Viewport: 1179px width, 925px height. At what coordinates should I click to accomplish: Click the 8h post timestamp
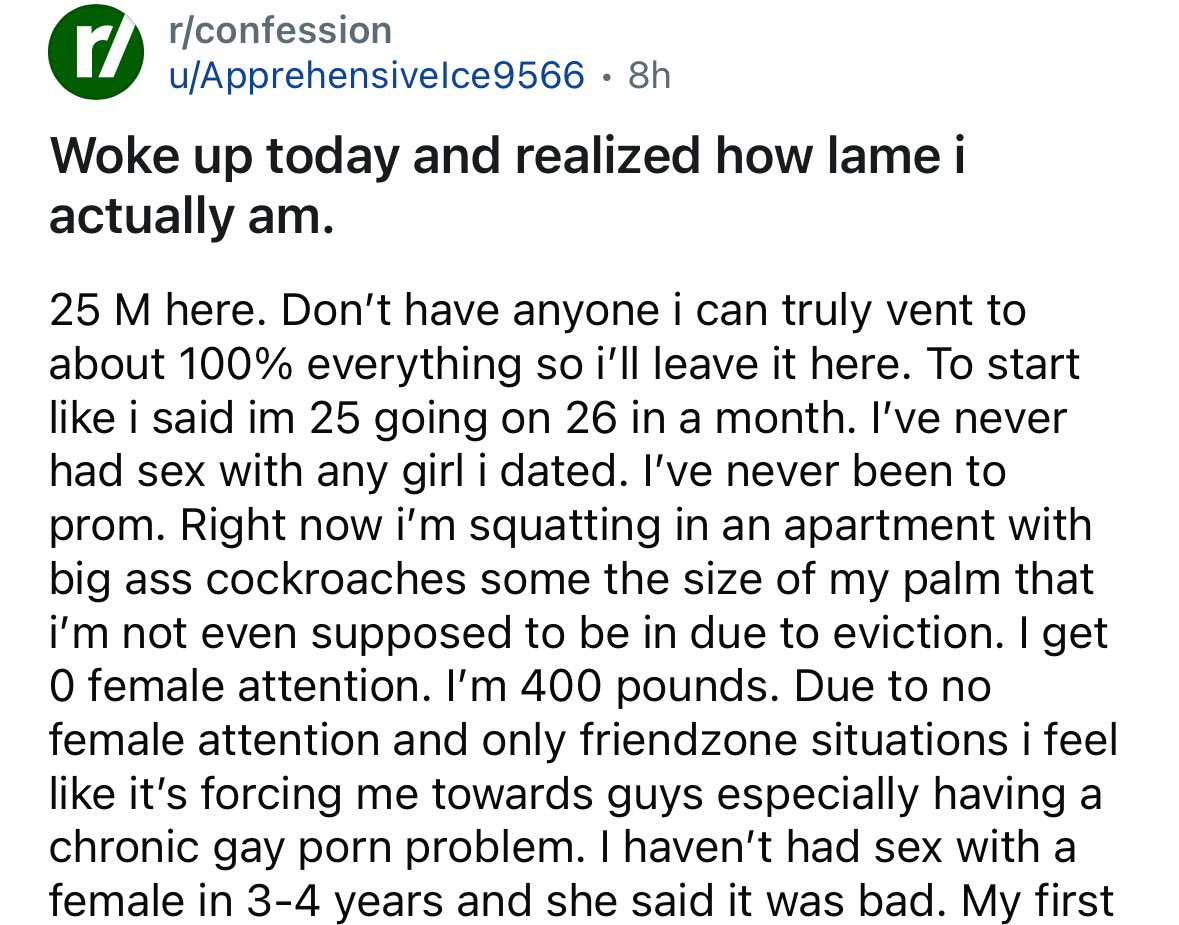(649, 75)
